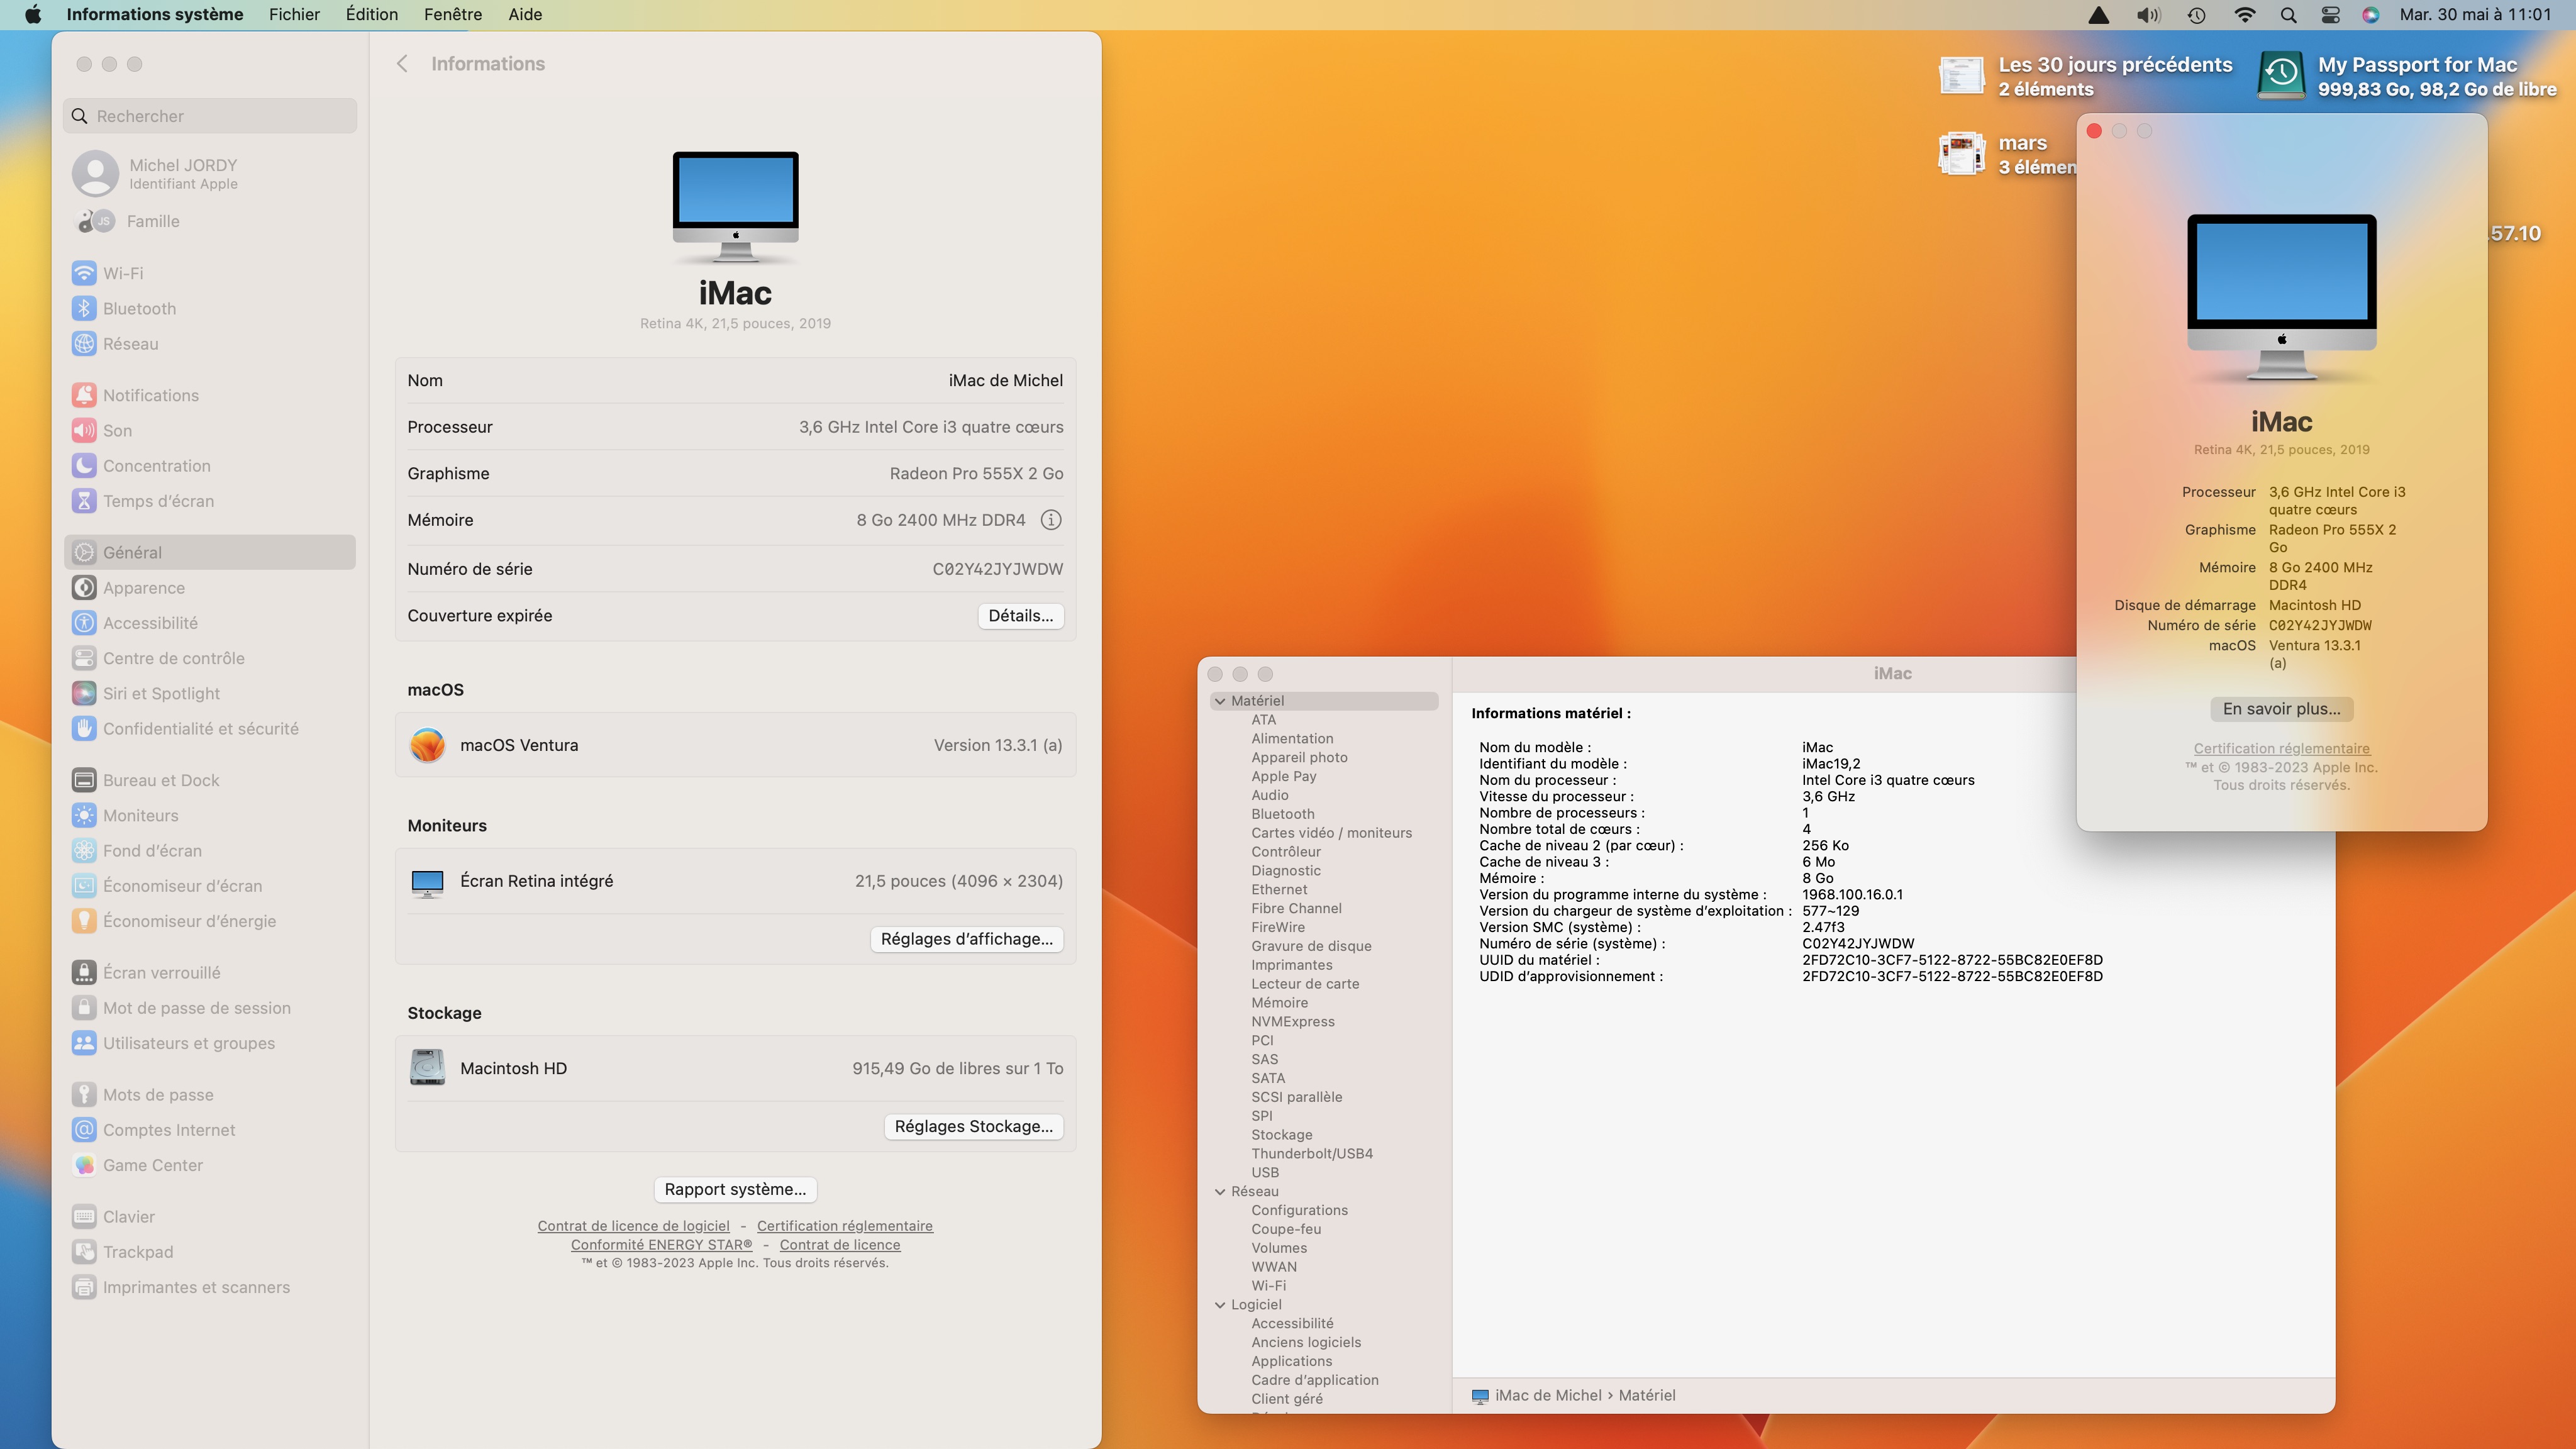Select Siri et Spotlight
Viewport: 2576px width, 1449px height.
(x=161, y=693)
